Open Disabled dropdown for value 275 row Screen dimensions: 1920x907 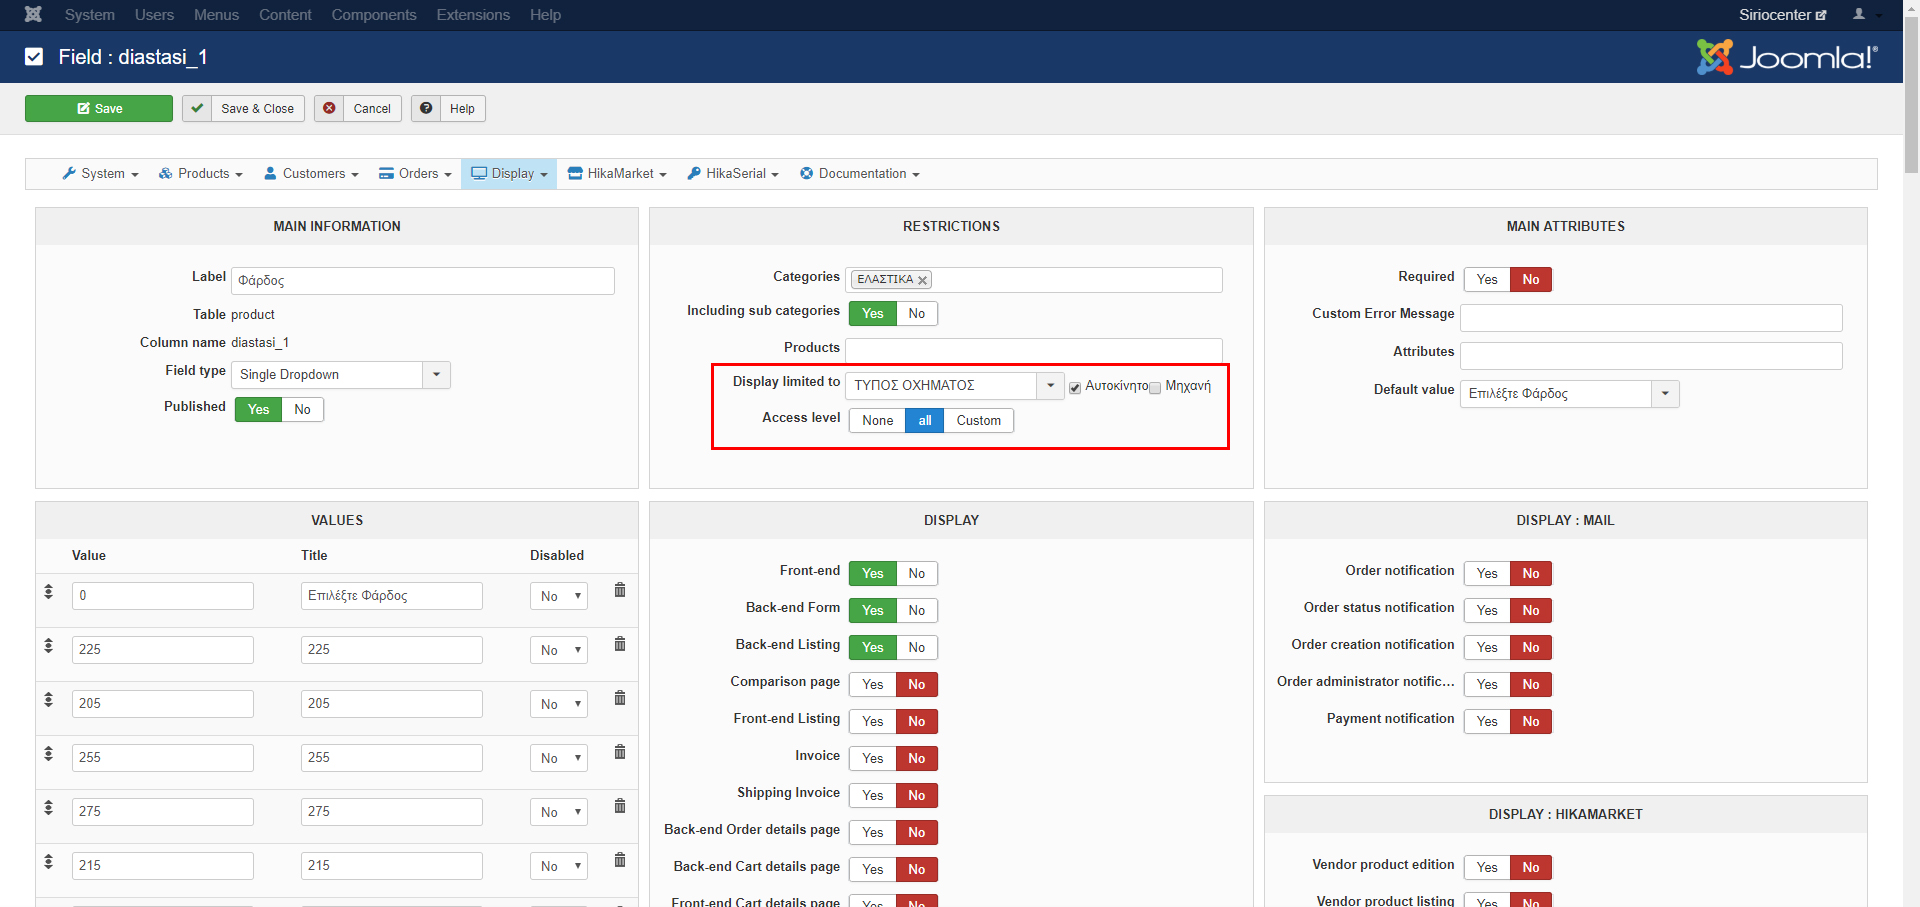[559, 813]
